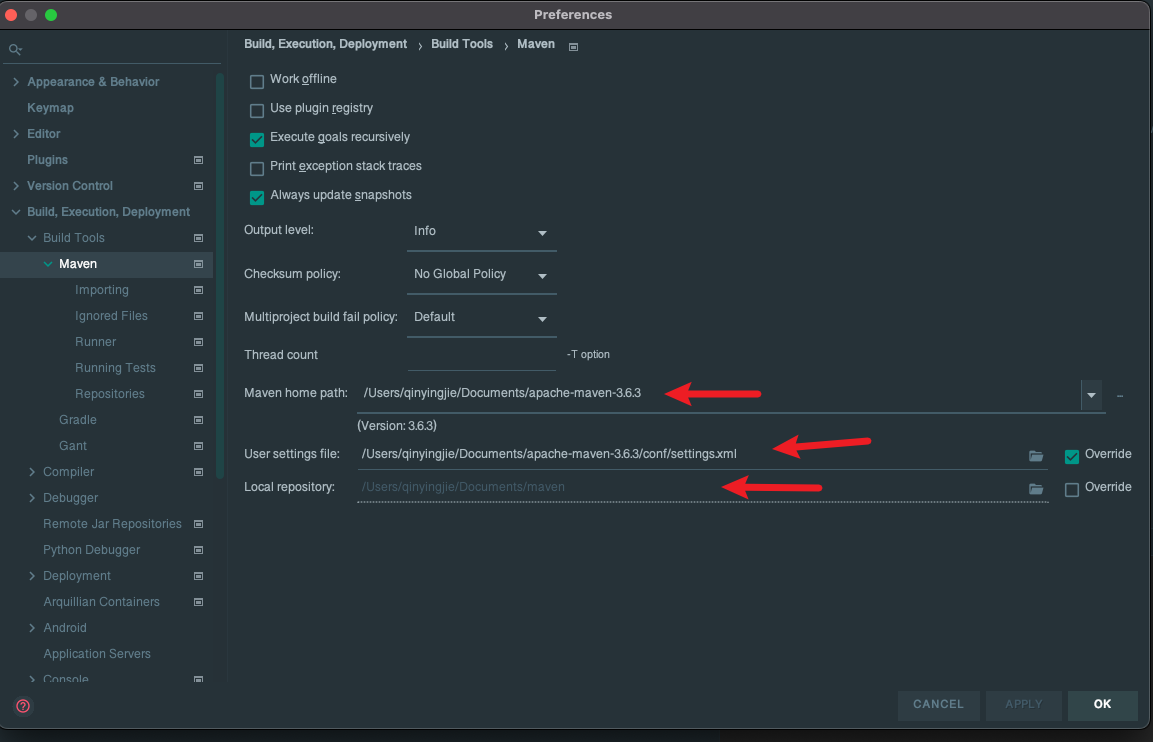This screenshot has width=1153, height=742.
Task: Click the folder icon for User settings file
Action: click(x=1036, y=456)
